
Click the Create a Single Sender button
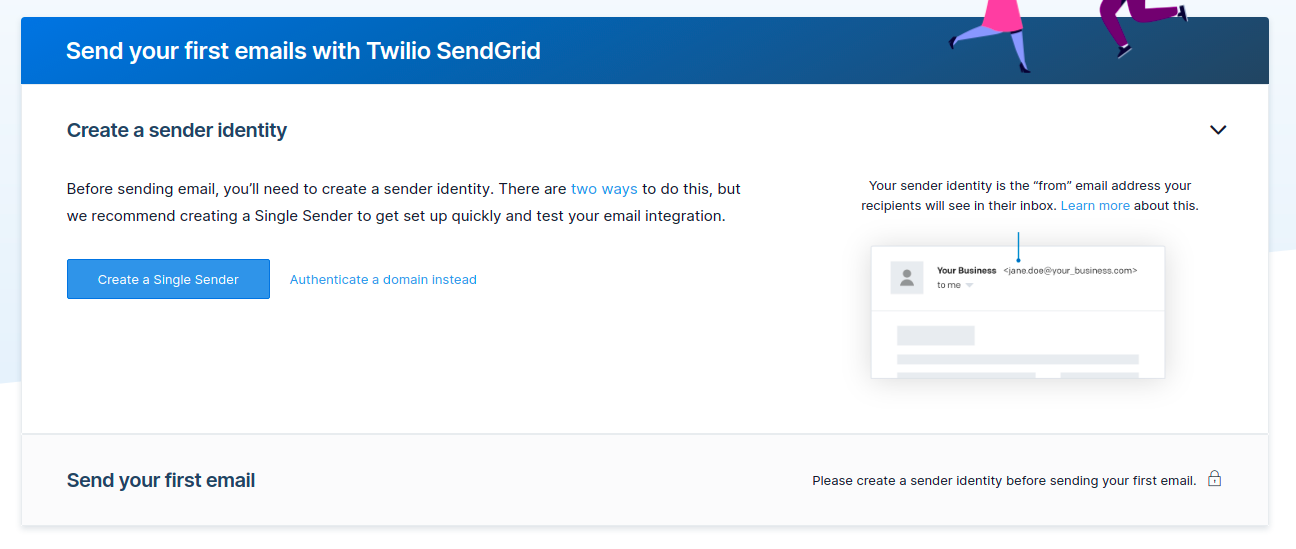pyautogui.click(x=168, y=279)
